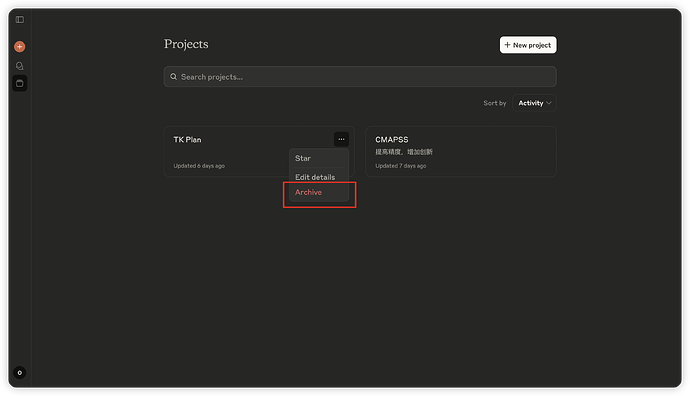Focus the Search projects field
690x396 pixels.
point(360,77)
